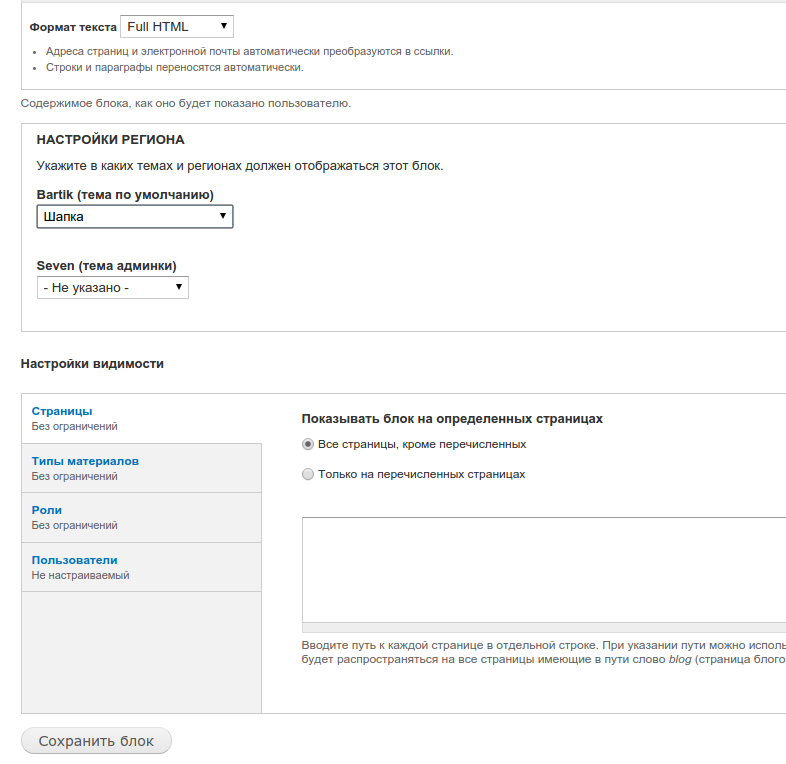Switch to the Страницы vertical tab
Viewport: 786px width, 764px height.
(x=62, y=411)
